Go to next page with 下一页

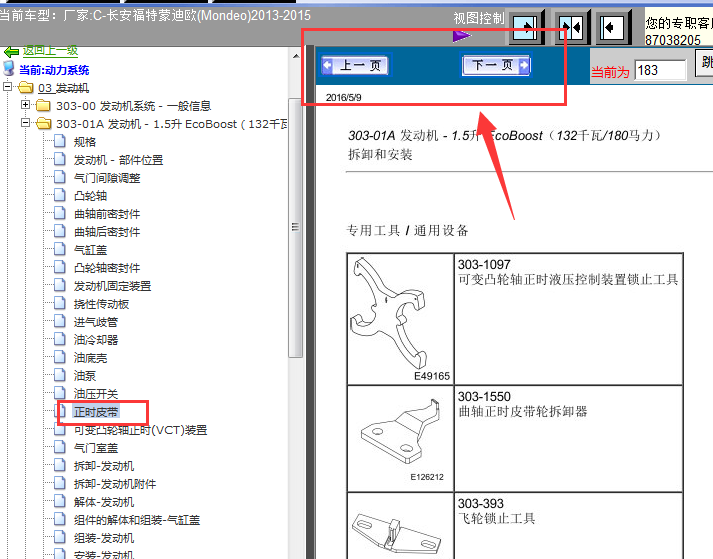(x=496, y=65)
